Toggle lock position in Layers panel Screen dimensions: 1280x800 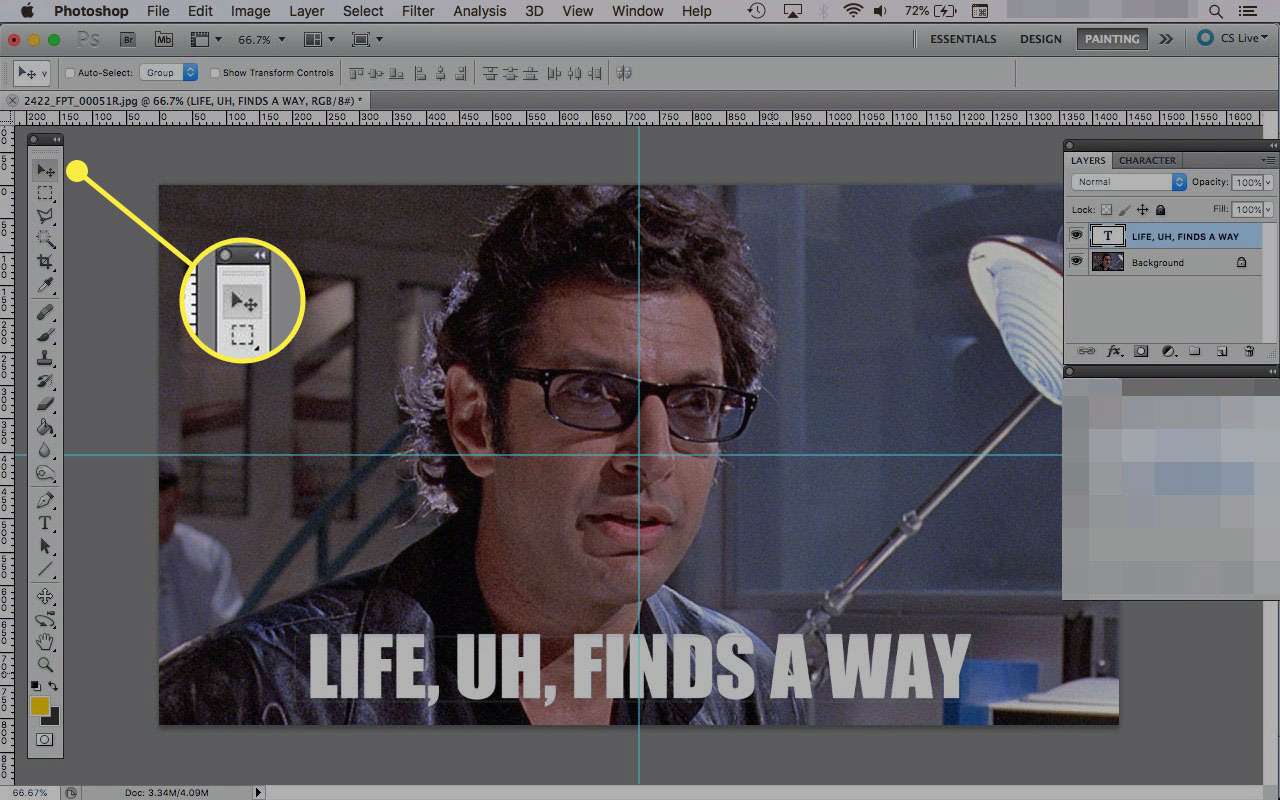click(x=1142, y=210)
